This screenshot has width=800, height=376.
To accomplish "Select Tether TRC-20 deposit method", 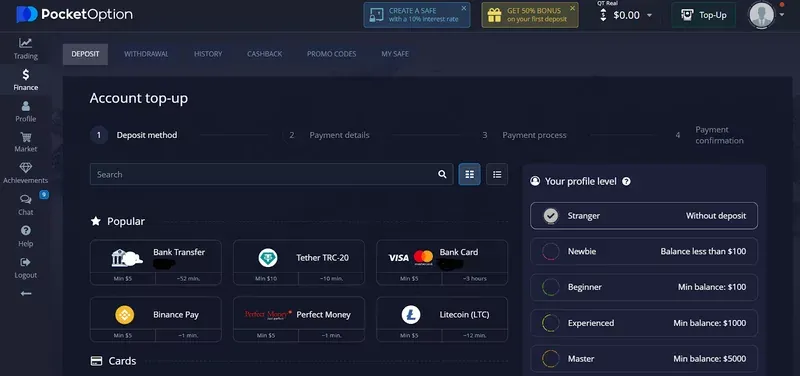I will coord(299,262).
